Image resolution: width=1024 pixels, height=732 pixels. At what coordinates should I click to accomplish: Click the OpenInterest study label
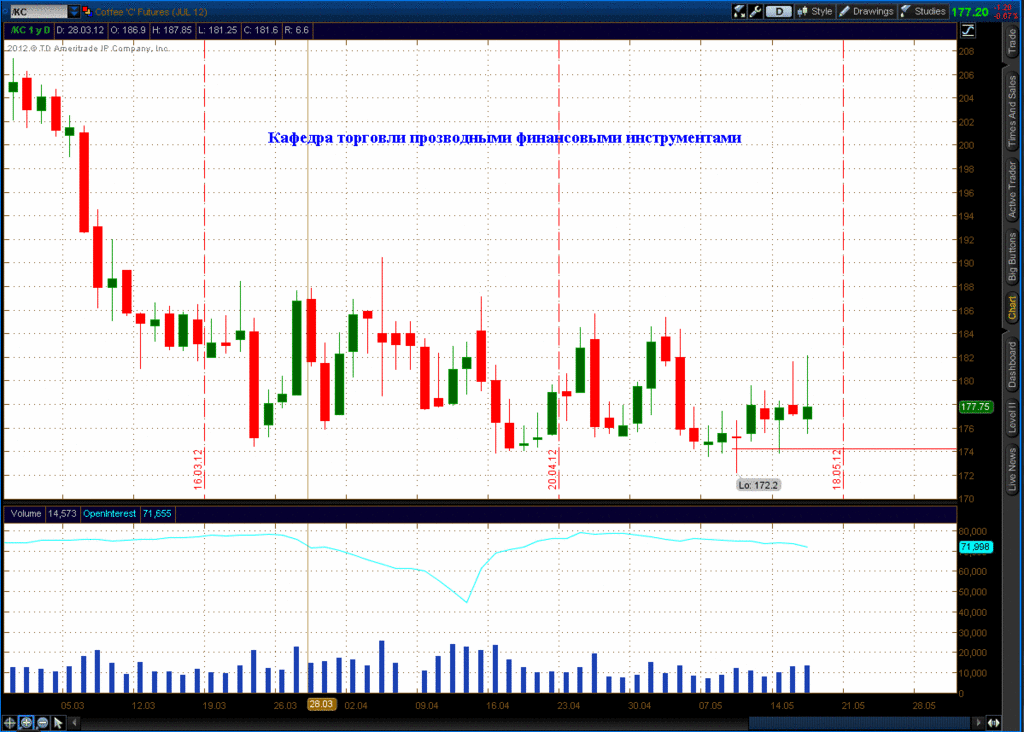109,513
